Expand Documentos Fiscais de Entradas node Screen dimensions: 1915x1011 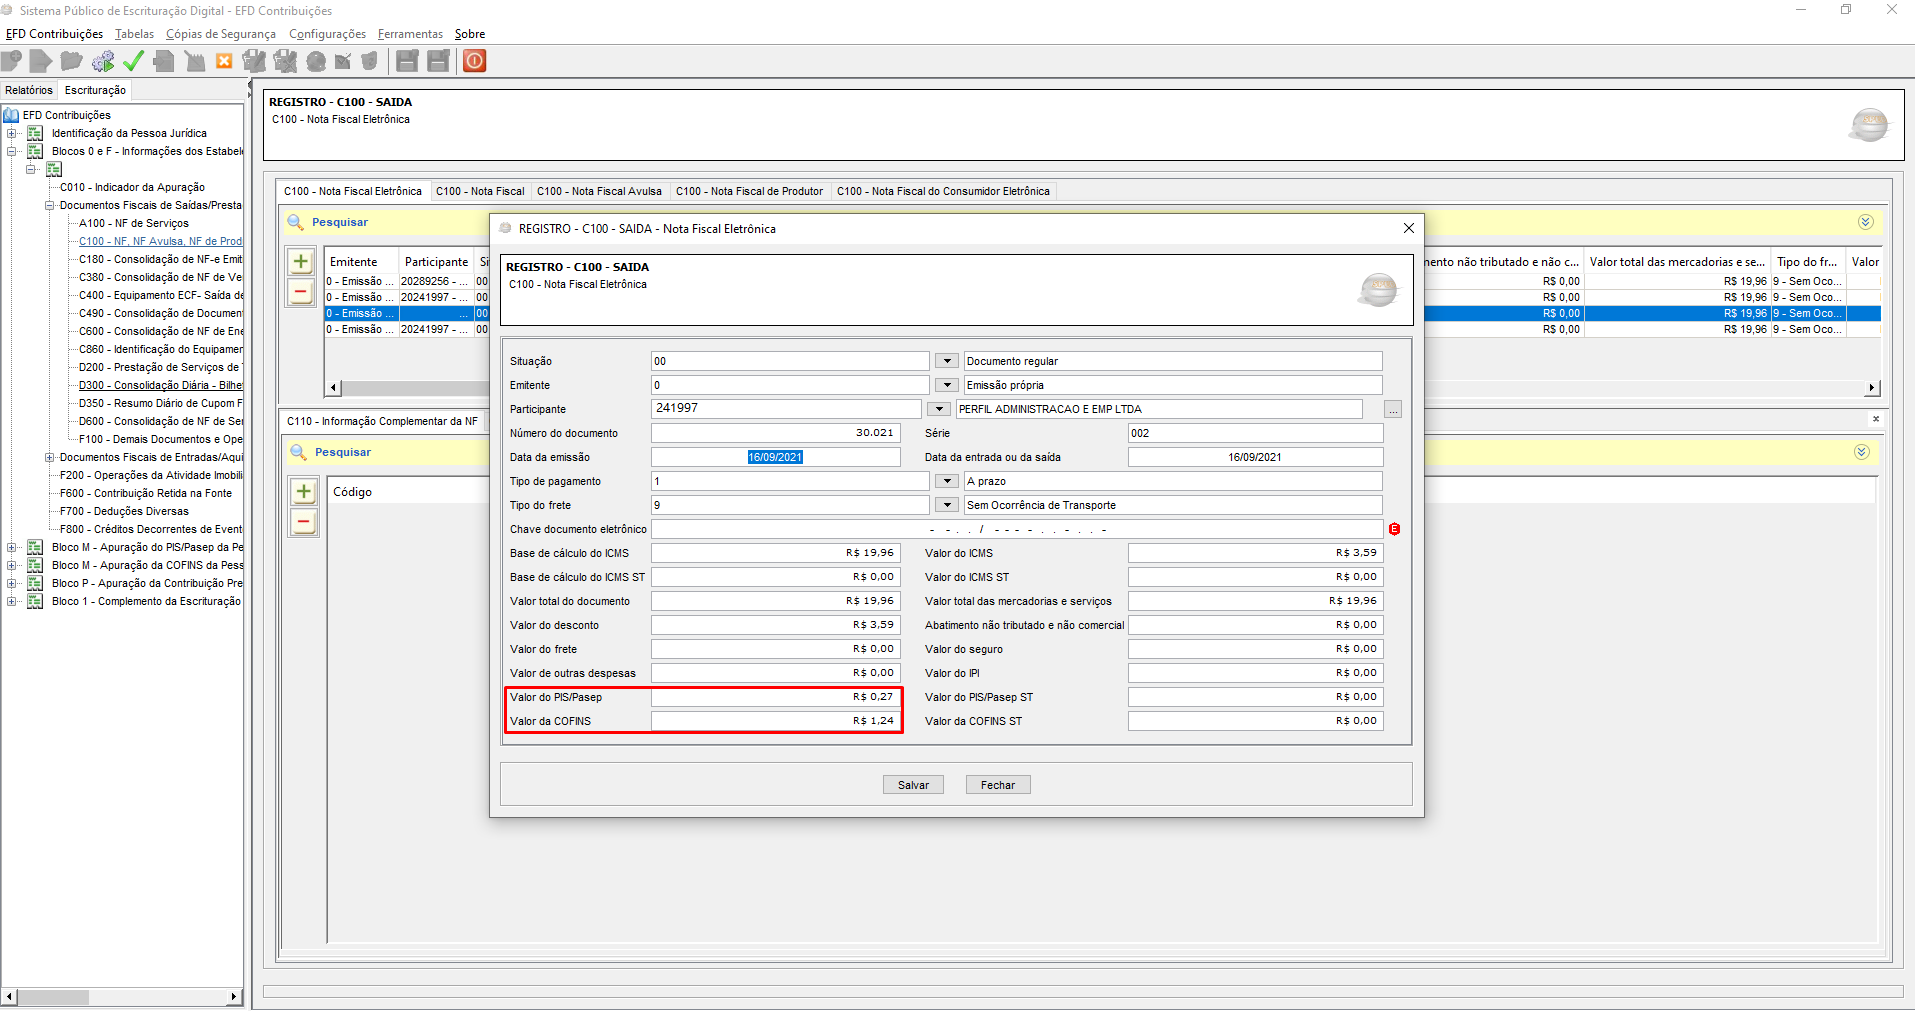tap(49, 457)
